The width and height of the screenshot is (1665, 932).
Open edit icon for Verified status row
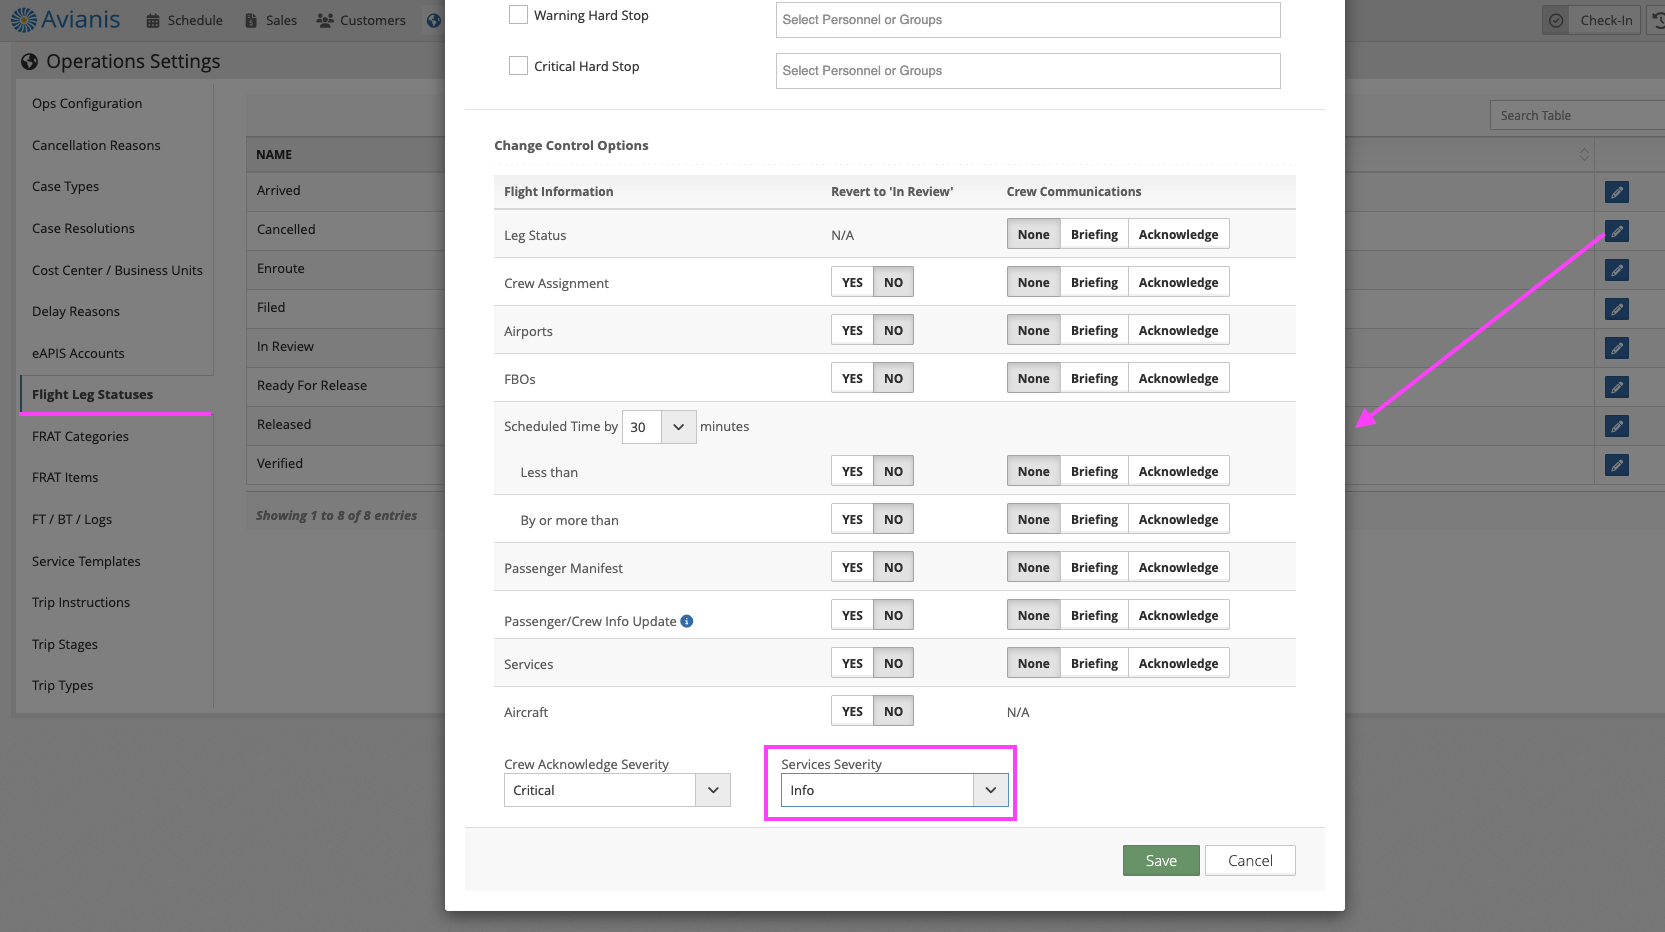point(1616,465)
